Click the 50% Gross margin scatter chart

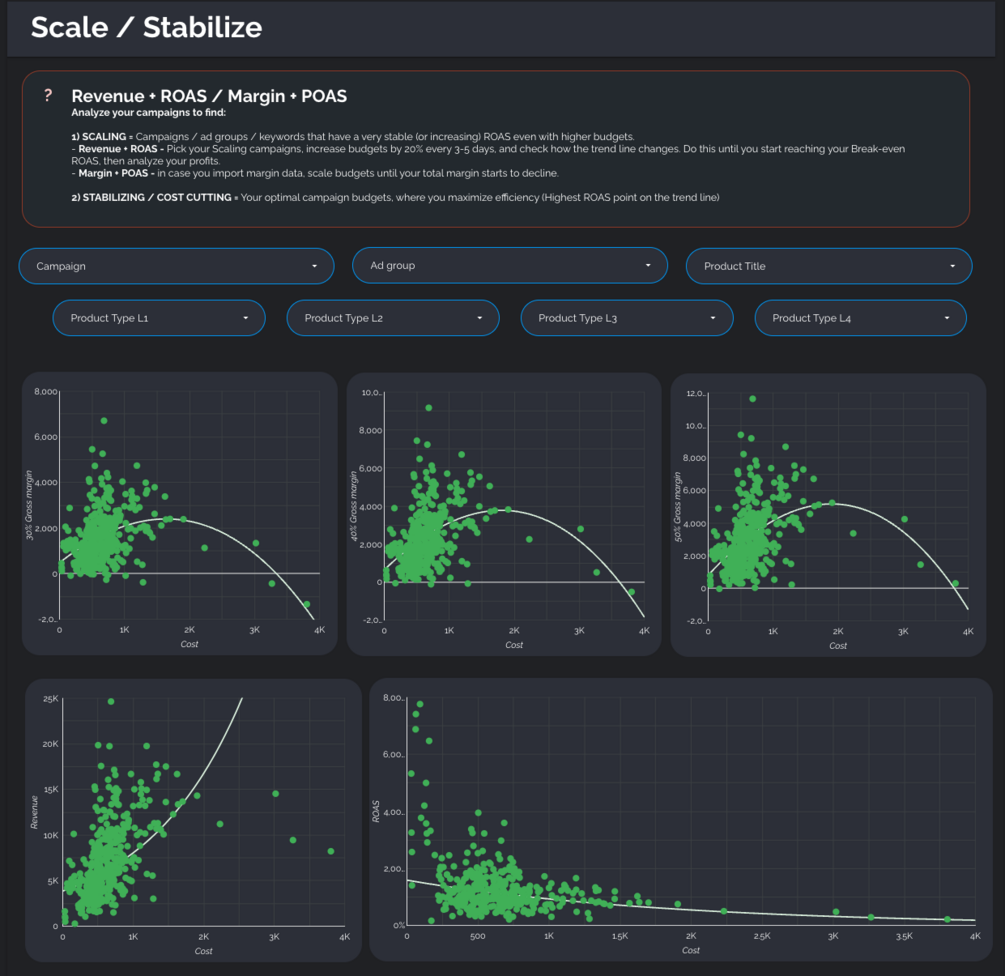(828, 515)
